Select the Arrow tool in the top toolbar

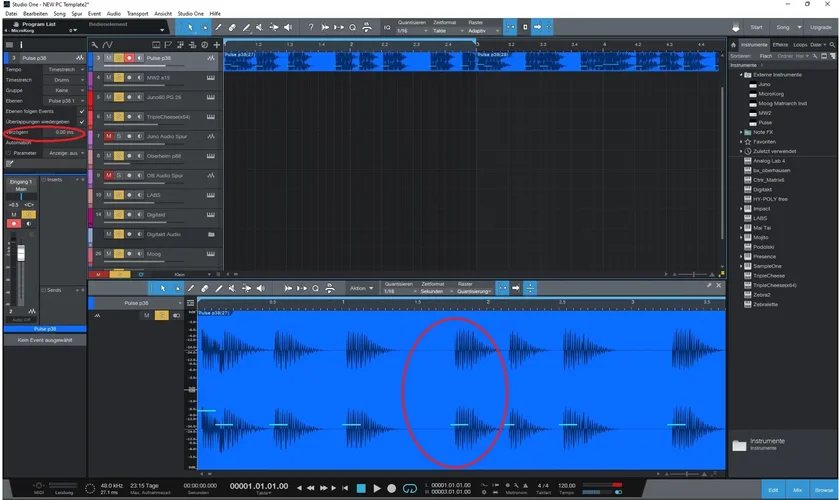point(191,28)
